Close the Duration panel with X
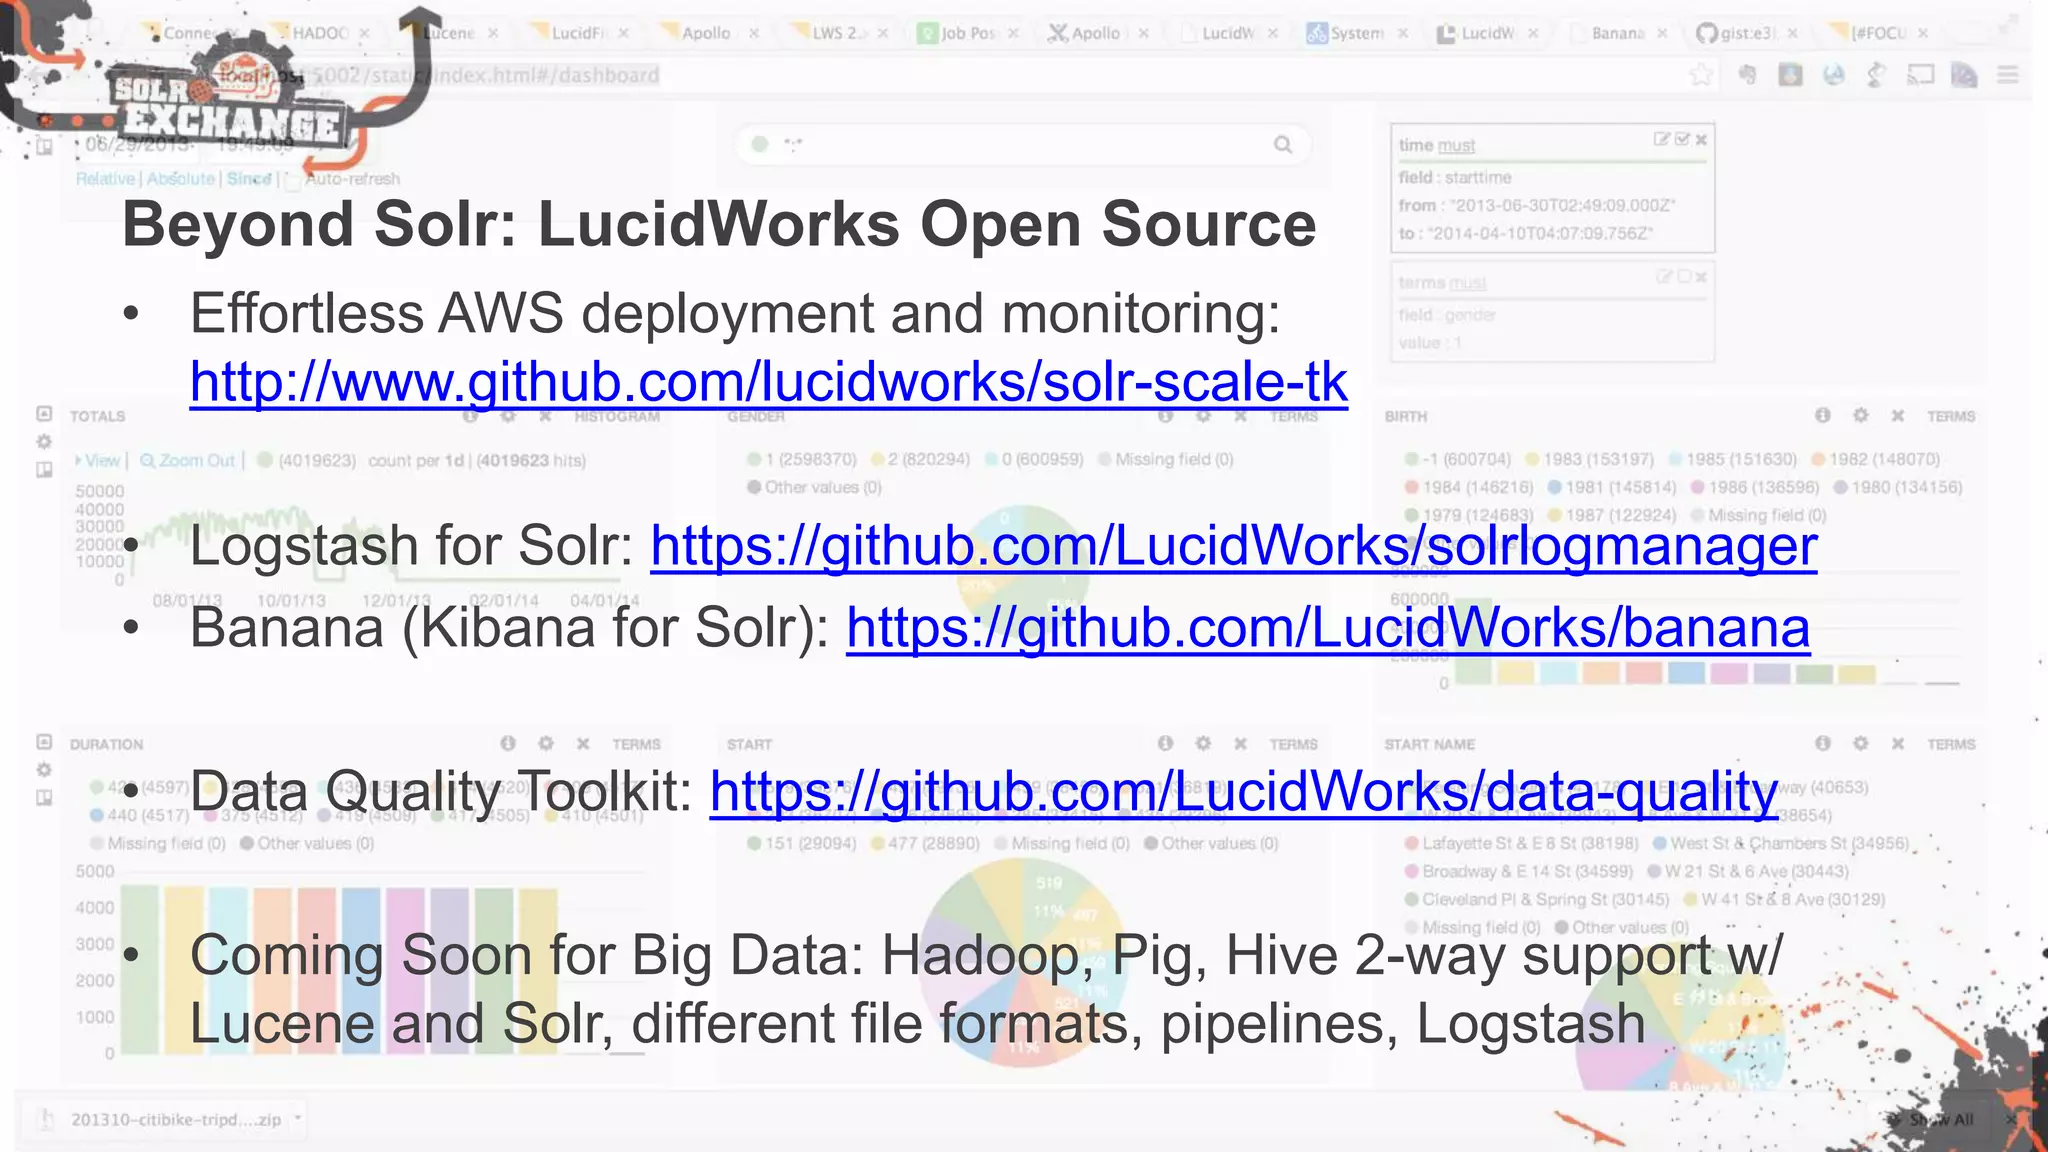The height and width of the screenshot is (1152, 2048). click(x=583, y=743)
